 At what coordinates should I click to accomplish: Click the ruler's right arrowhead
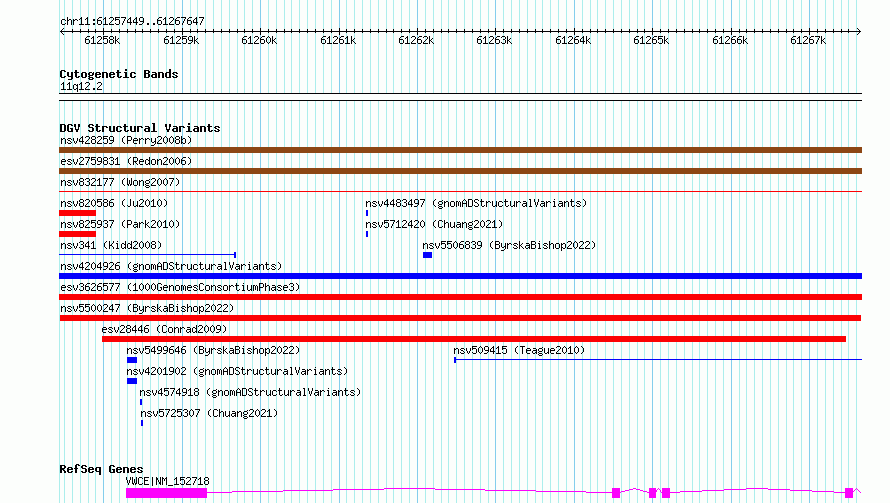pos(859,31)
